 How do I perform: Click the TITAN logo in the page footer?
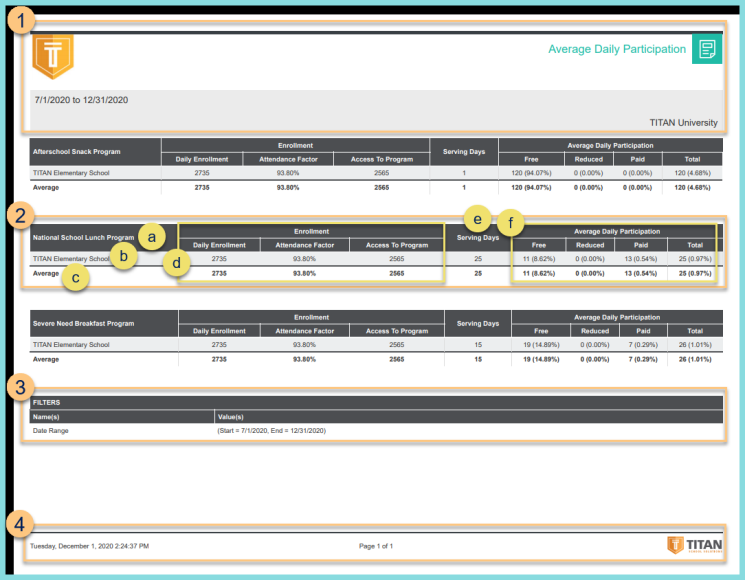click(695, 545)
